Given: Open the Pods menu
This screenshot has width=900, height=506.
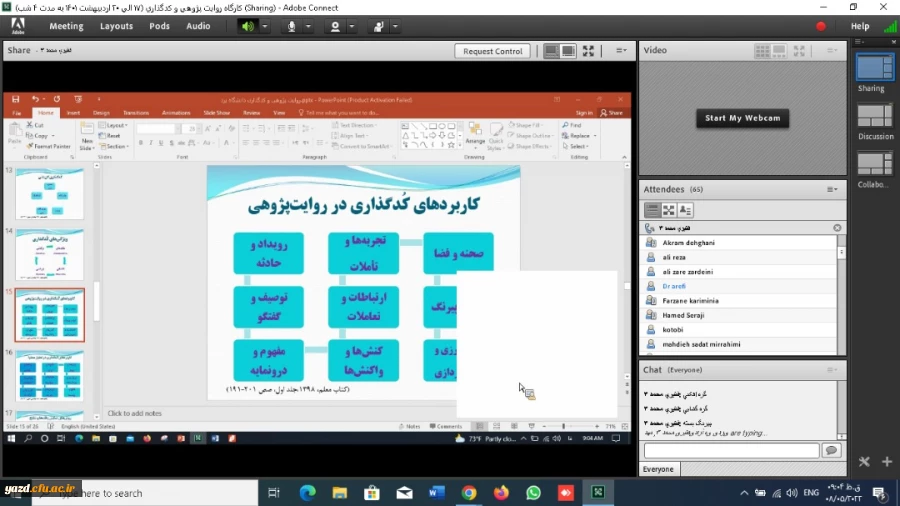Looking at the screenshot, I should (x=159, y=26).
